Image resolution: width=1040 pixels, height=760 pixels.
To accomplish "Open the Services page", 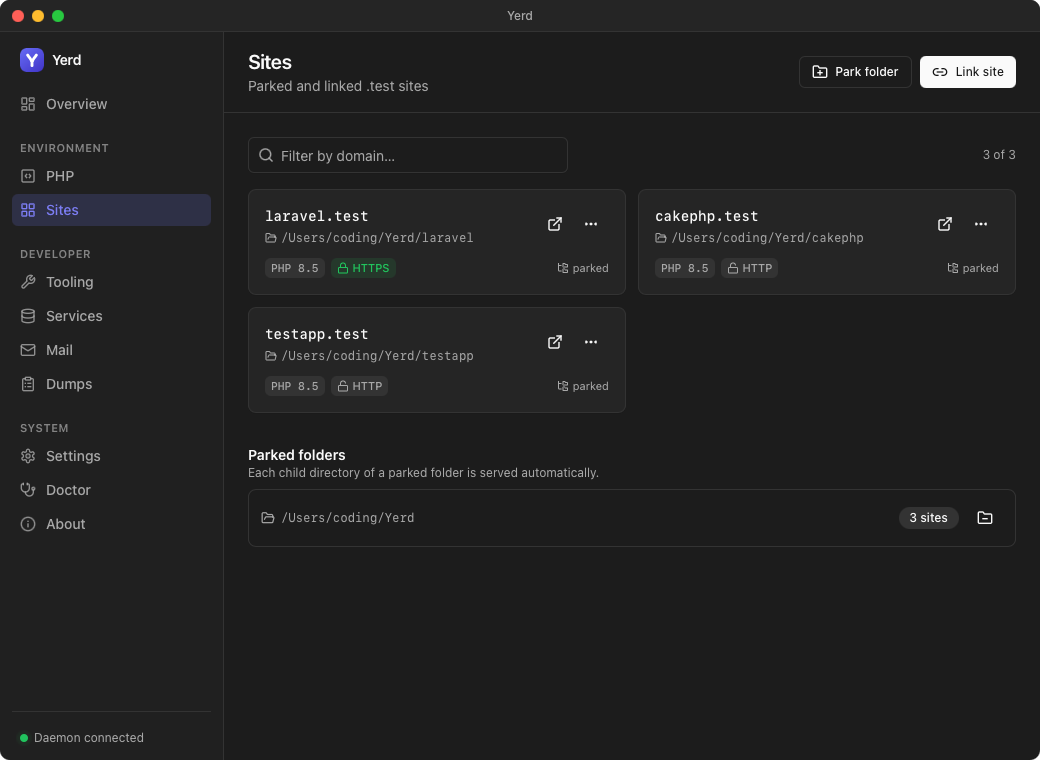I will point(111,316).
